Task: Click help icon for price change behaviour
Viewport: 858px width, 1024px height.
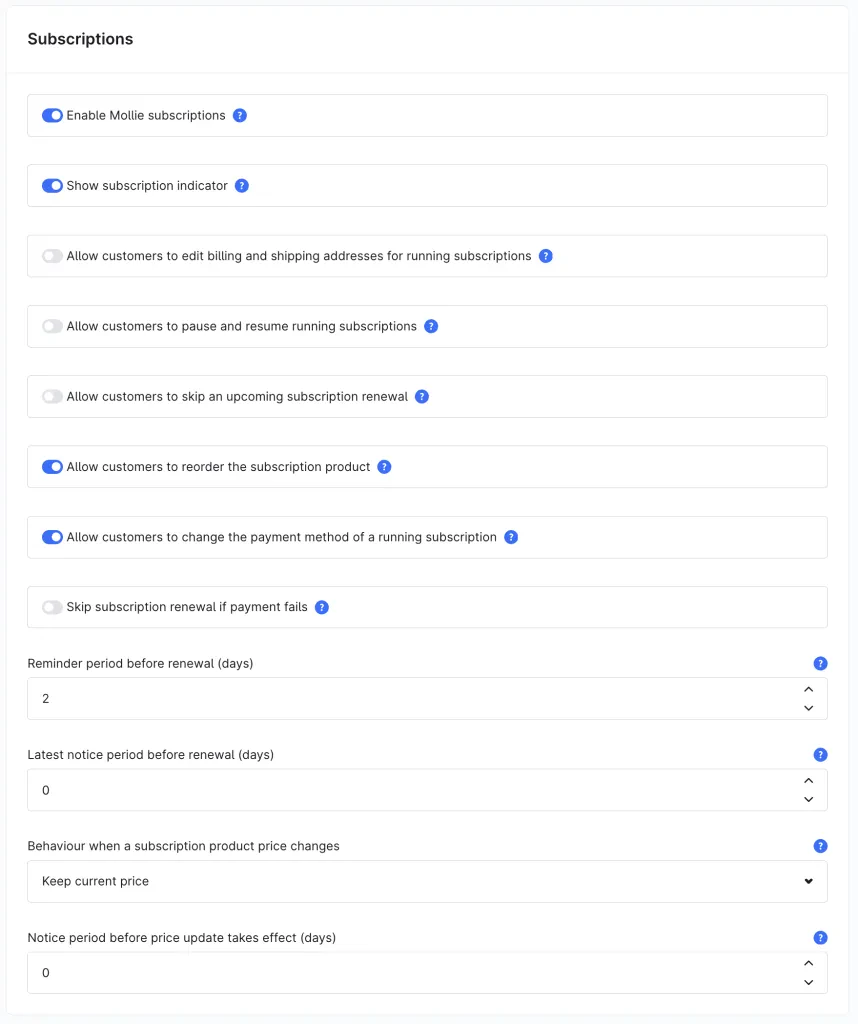Action: pyautogui.click(x=820, y=846)
